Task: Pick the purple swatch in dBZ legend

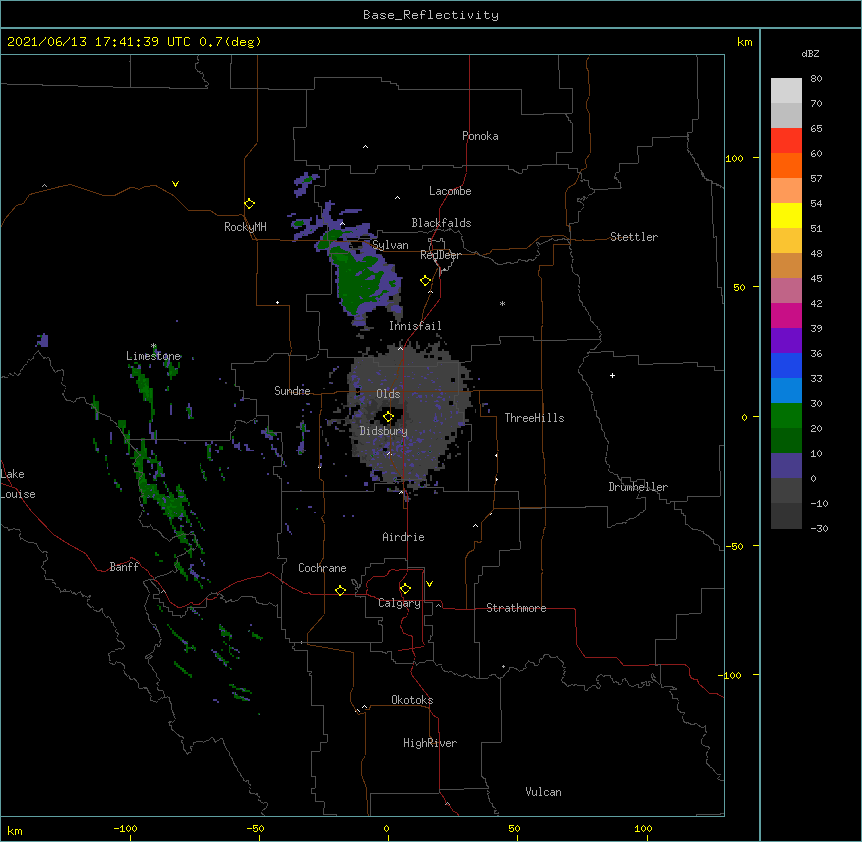Action: click(x=786, y=341)
